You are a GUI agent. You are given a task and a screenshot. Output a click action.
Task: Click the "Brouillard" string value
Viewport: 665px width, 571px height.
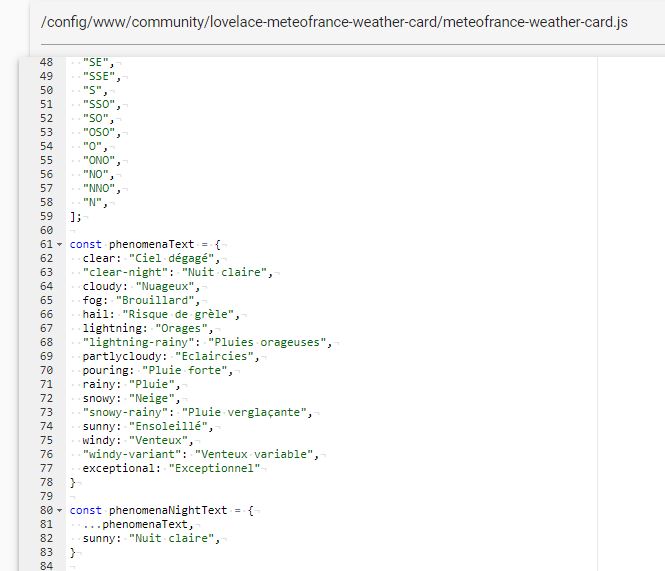pos(155,300)
